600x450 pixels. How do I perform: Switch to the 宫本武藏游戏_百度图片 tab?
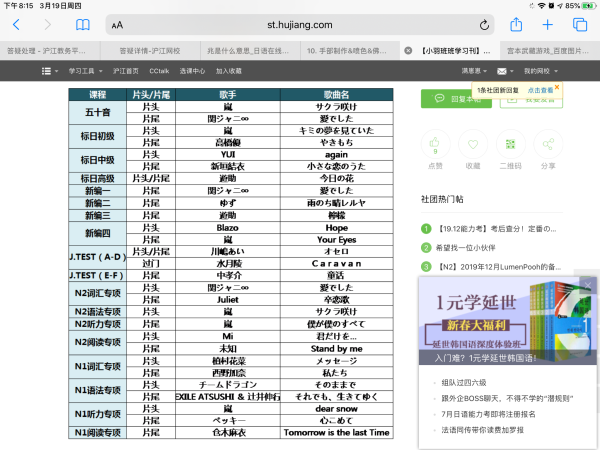pyautogui.click(x=550, y=51)
